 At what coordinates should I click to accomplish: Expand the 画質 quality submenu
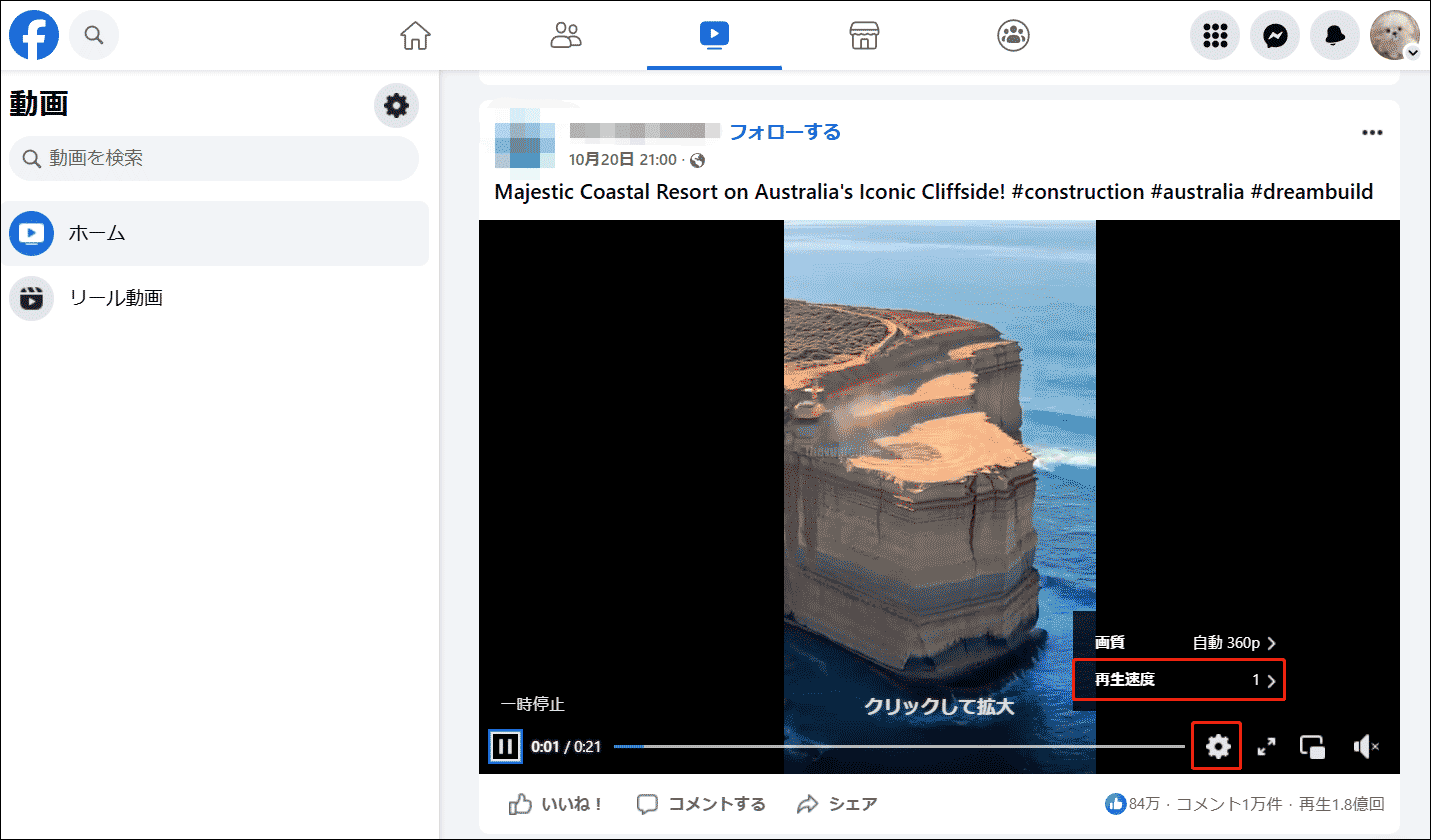[x=1178, y=642]
